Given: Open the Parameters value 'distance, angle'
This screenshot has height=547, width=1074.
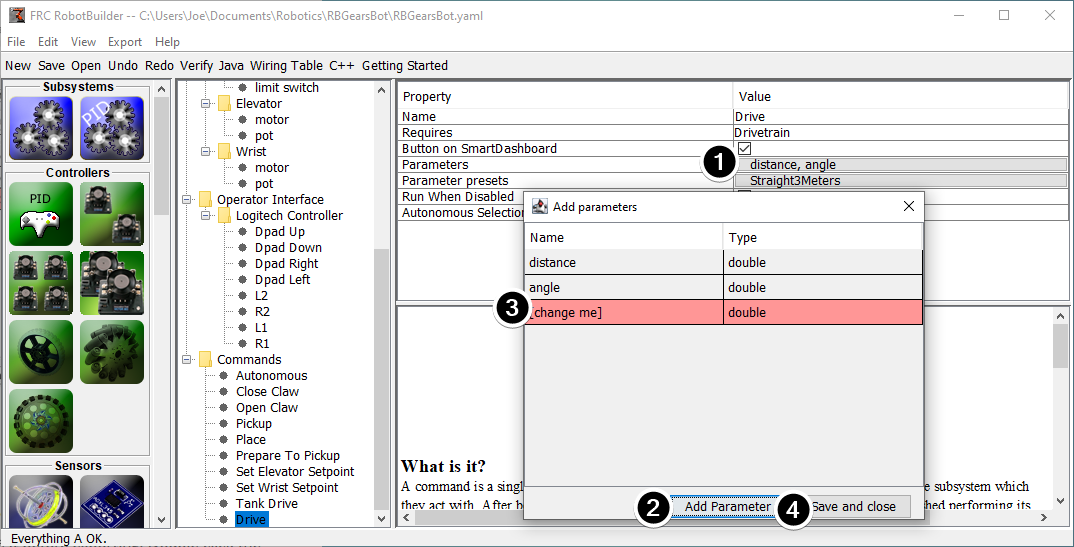Looking at the screenshot, I should 901,165.
